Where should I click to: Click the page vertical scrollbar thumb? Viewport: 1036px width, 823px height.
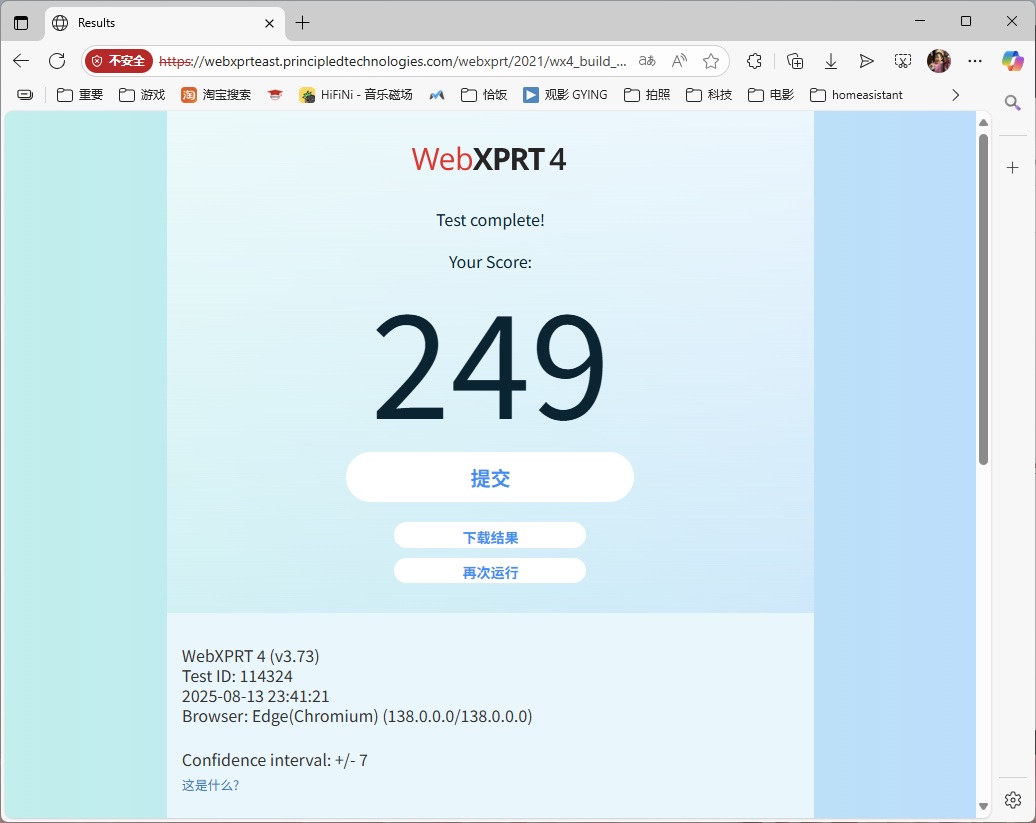click(983, 299)
